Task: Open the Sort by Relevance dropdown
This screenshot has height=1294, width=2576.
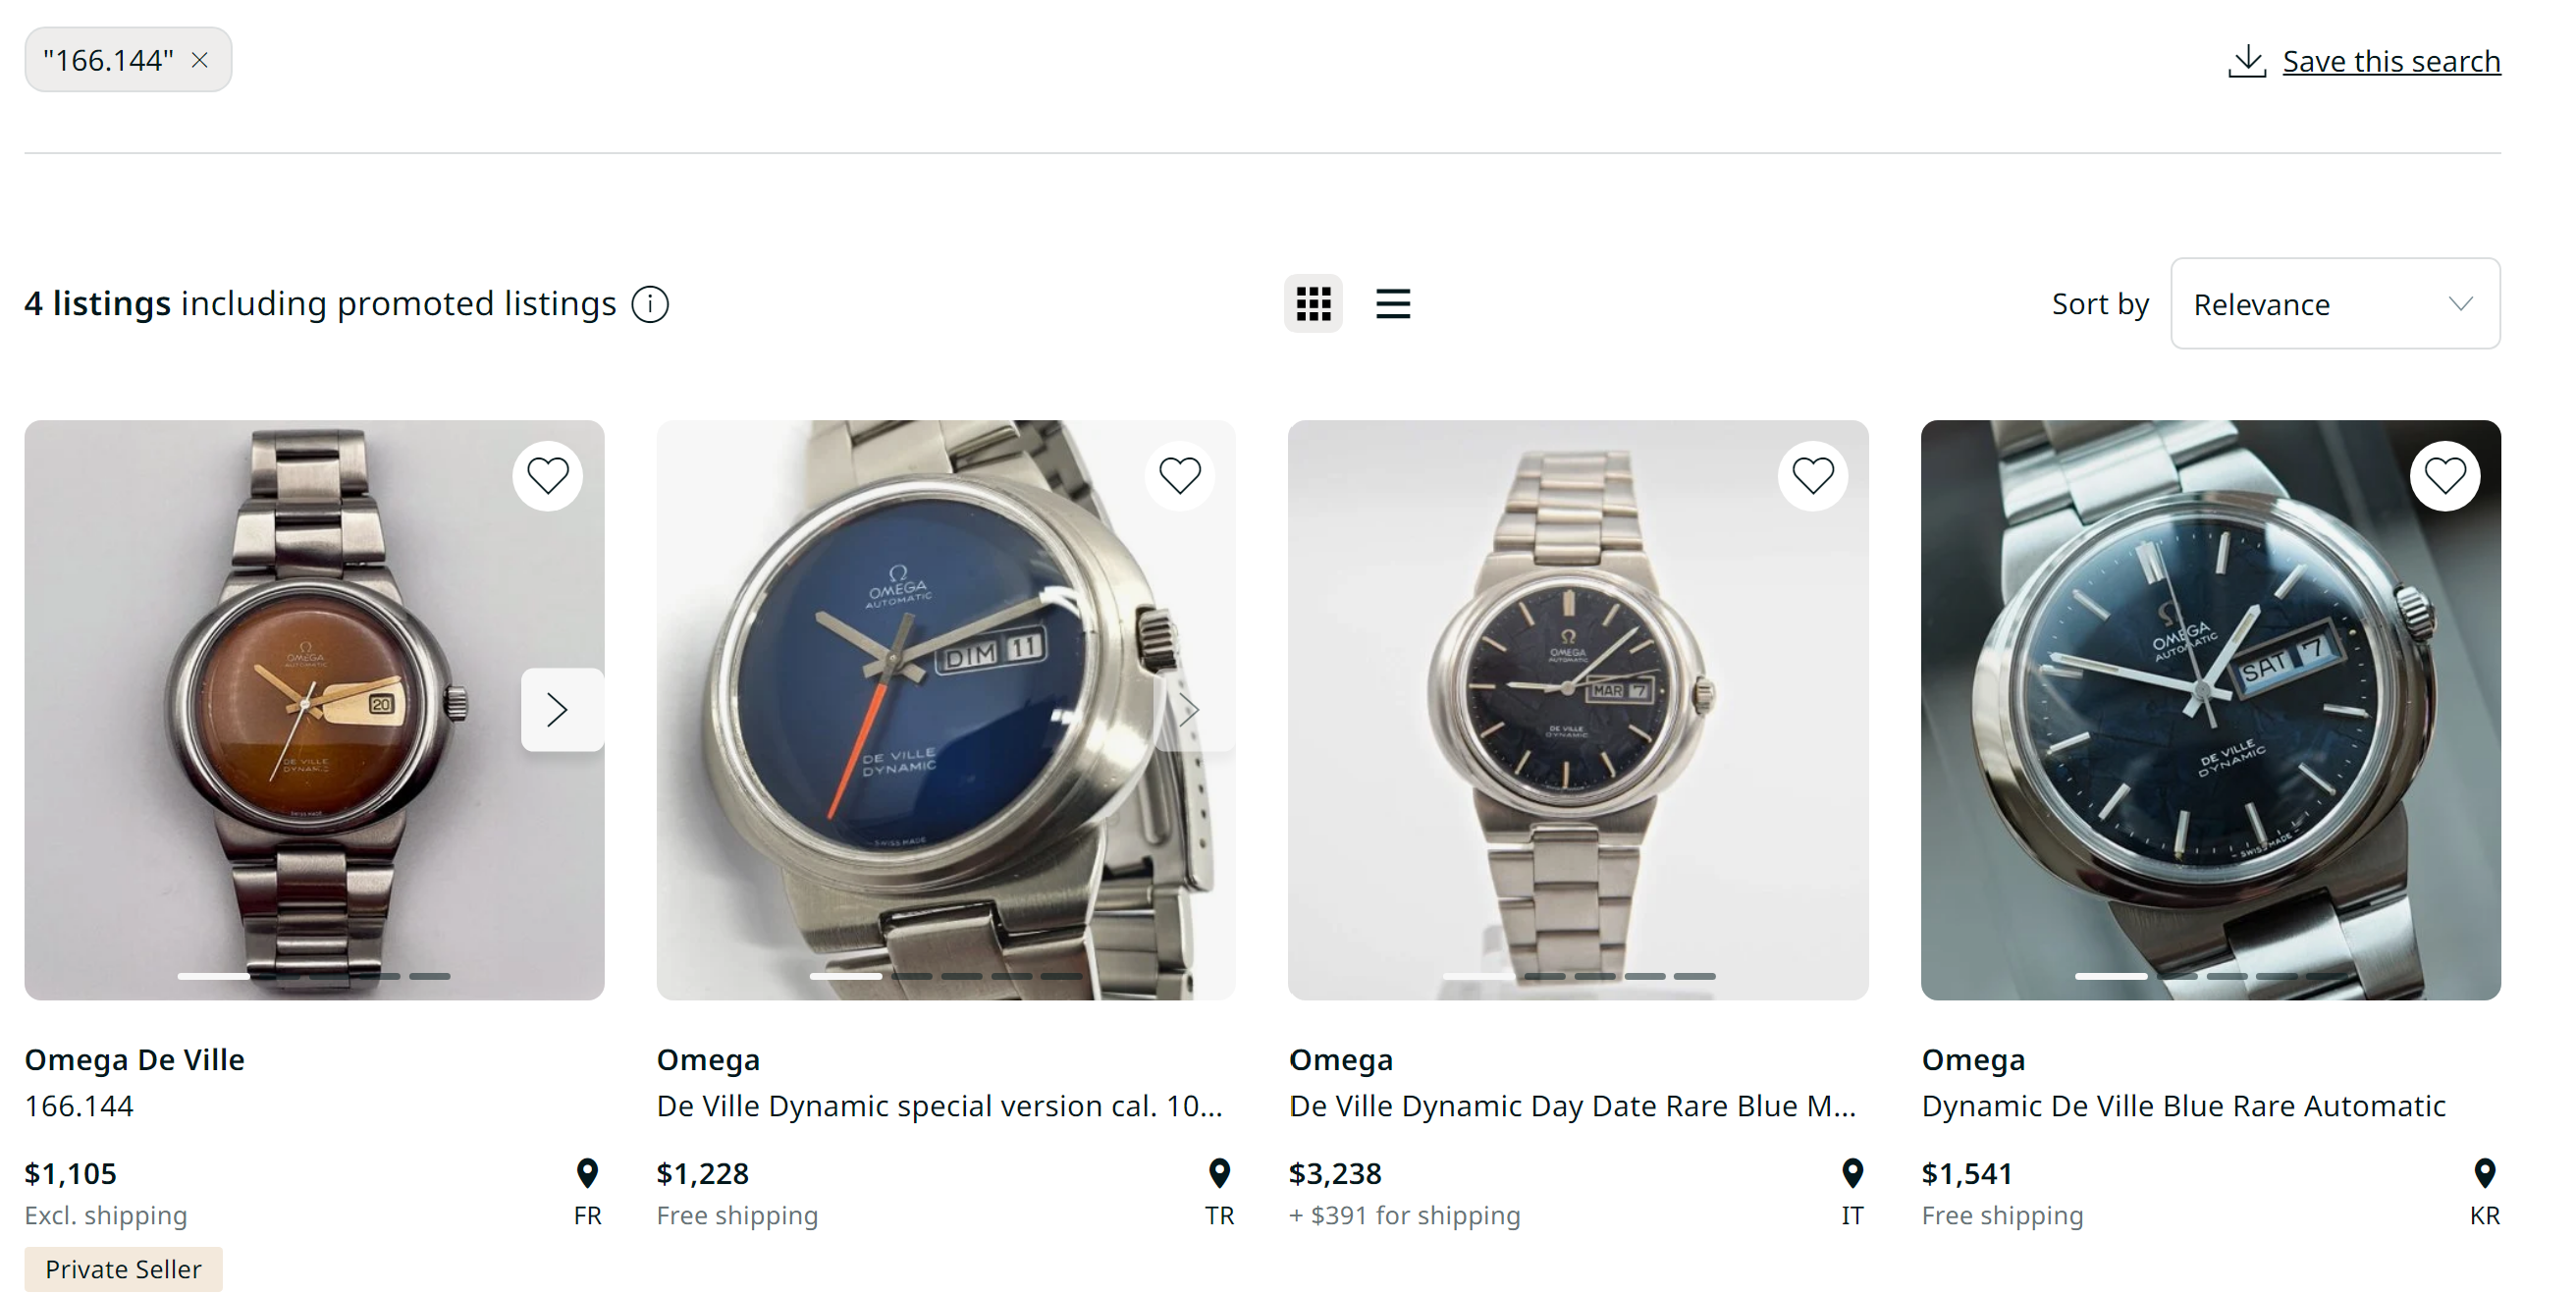Action: [x=2334, y=304]
